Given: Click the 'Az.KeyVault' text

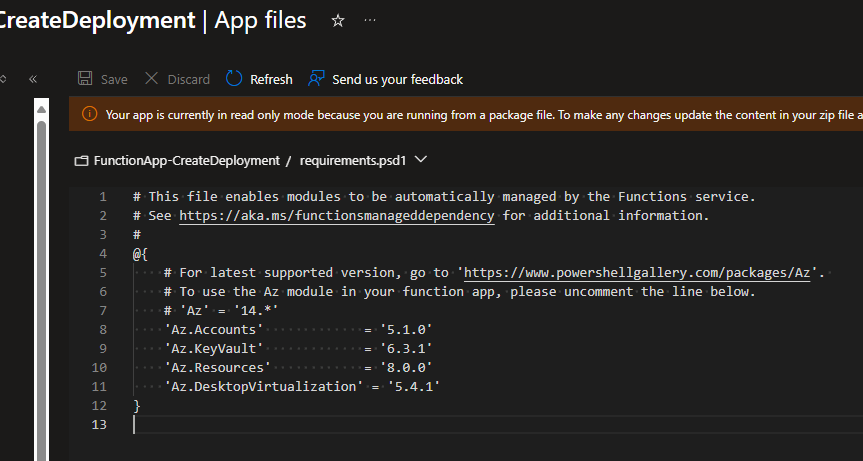Looking at the screenshot, I should click(x=214, y=349).
